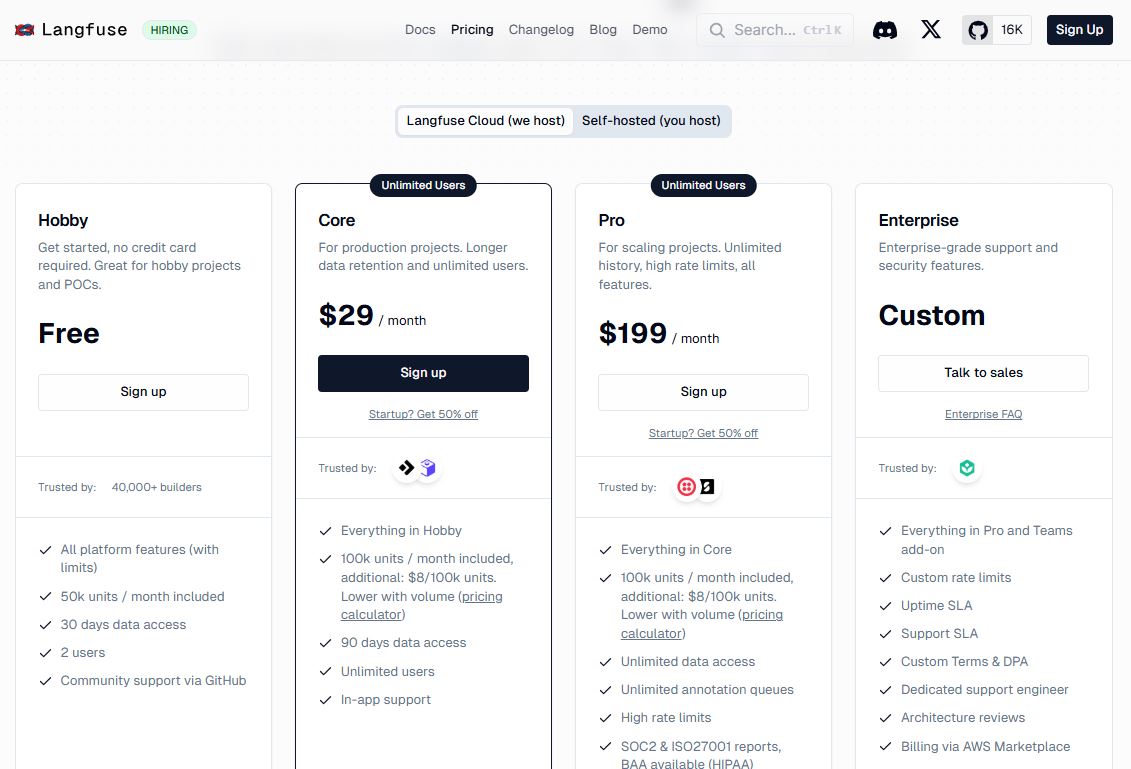
Task: Open the pricing calculator link in Pro
Action: (x=762, y=615)
